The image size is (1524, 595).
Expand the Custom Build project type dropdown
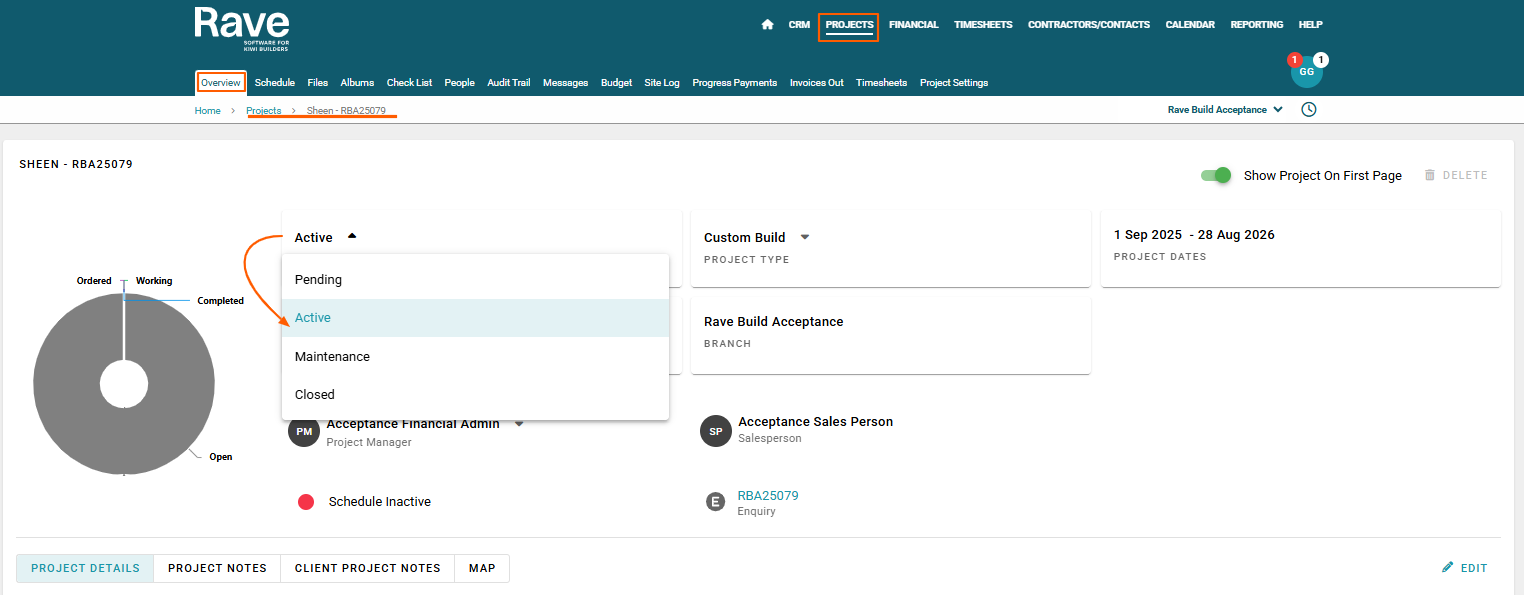[x=805, y=237]
